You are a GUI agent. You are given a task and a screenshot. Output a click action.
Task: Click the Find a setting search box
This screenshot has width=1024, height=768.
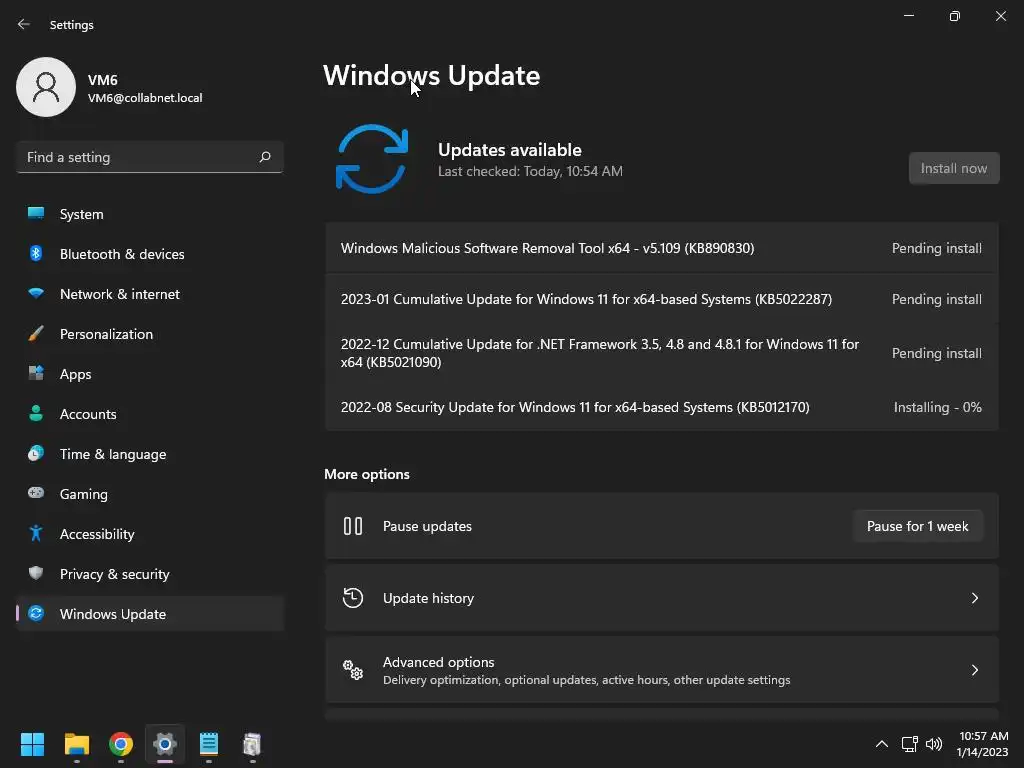[x=150, y=157]
